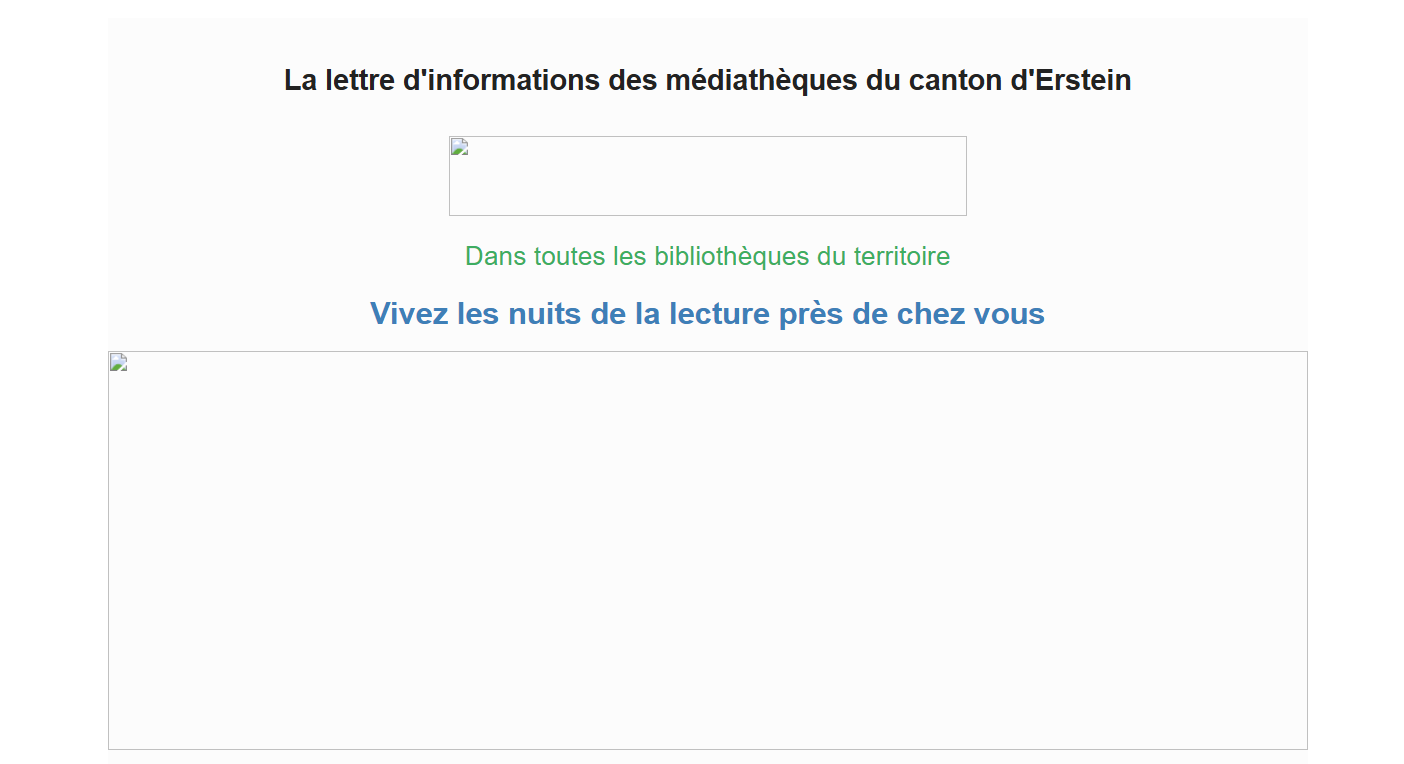
Task: Select the large image placeholder below the heading
Action: point(708,550)
